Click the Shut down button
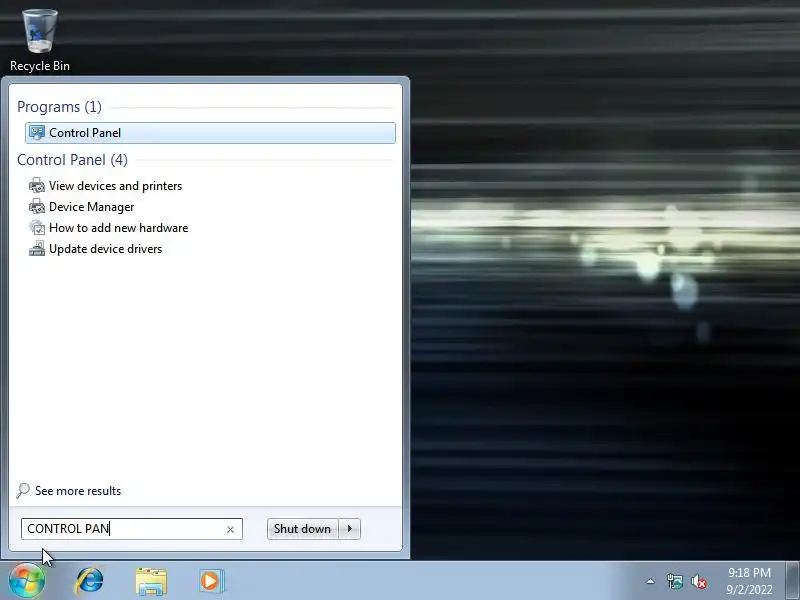This screenshot has height=600, width=800. [302, 529]
